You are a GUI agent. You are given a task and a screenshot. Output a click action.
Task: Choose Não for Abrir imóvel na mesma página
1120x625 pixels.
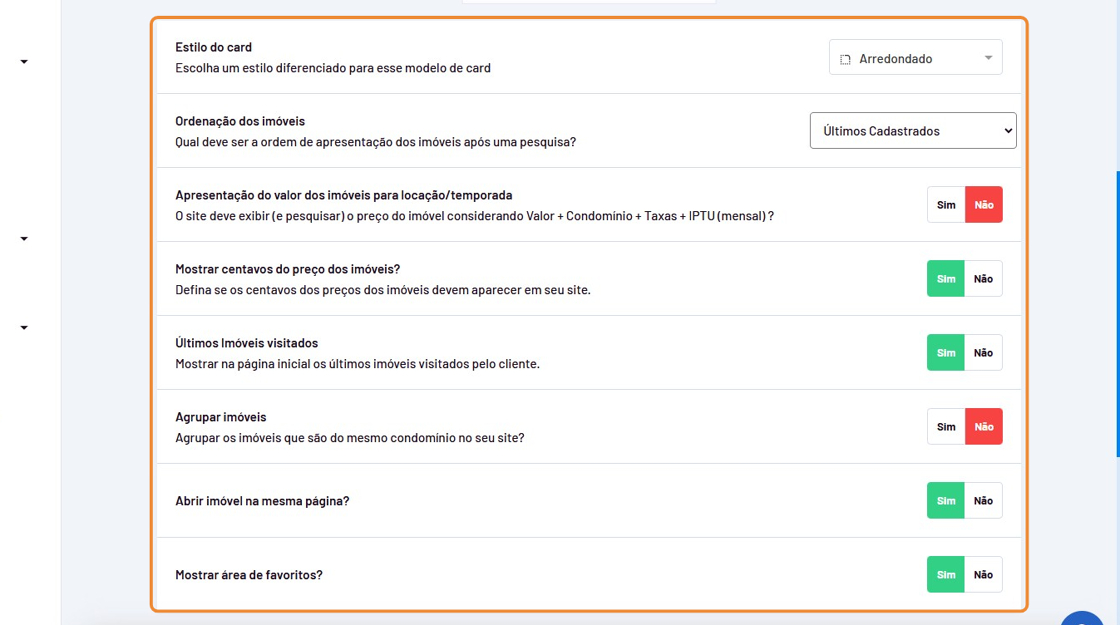pyautogui.click(x=984, y=501)
